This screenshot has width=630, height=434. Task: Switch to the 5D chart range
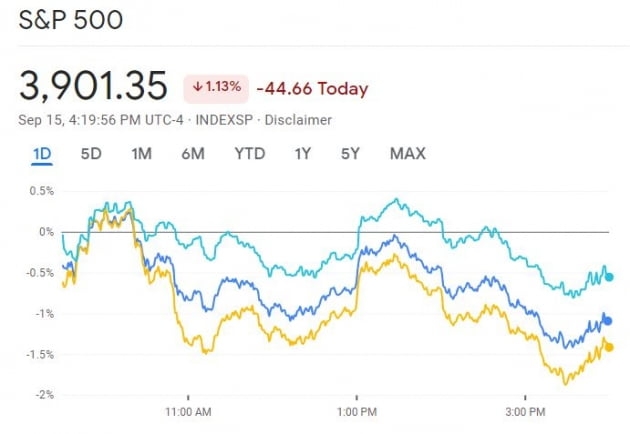(x=91, y=153)
